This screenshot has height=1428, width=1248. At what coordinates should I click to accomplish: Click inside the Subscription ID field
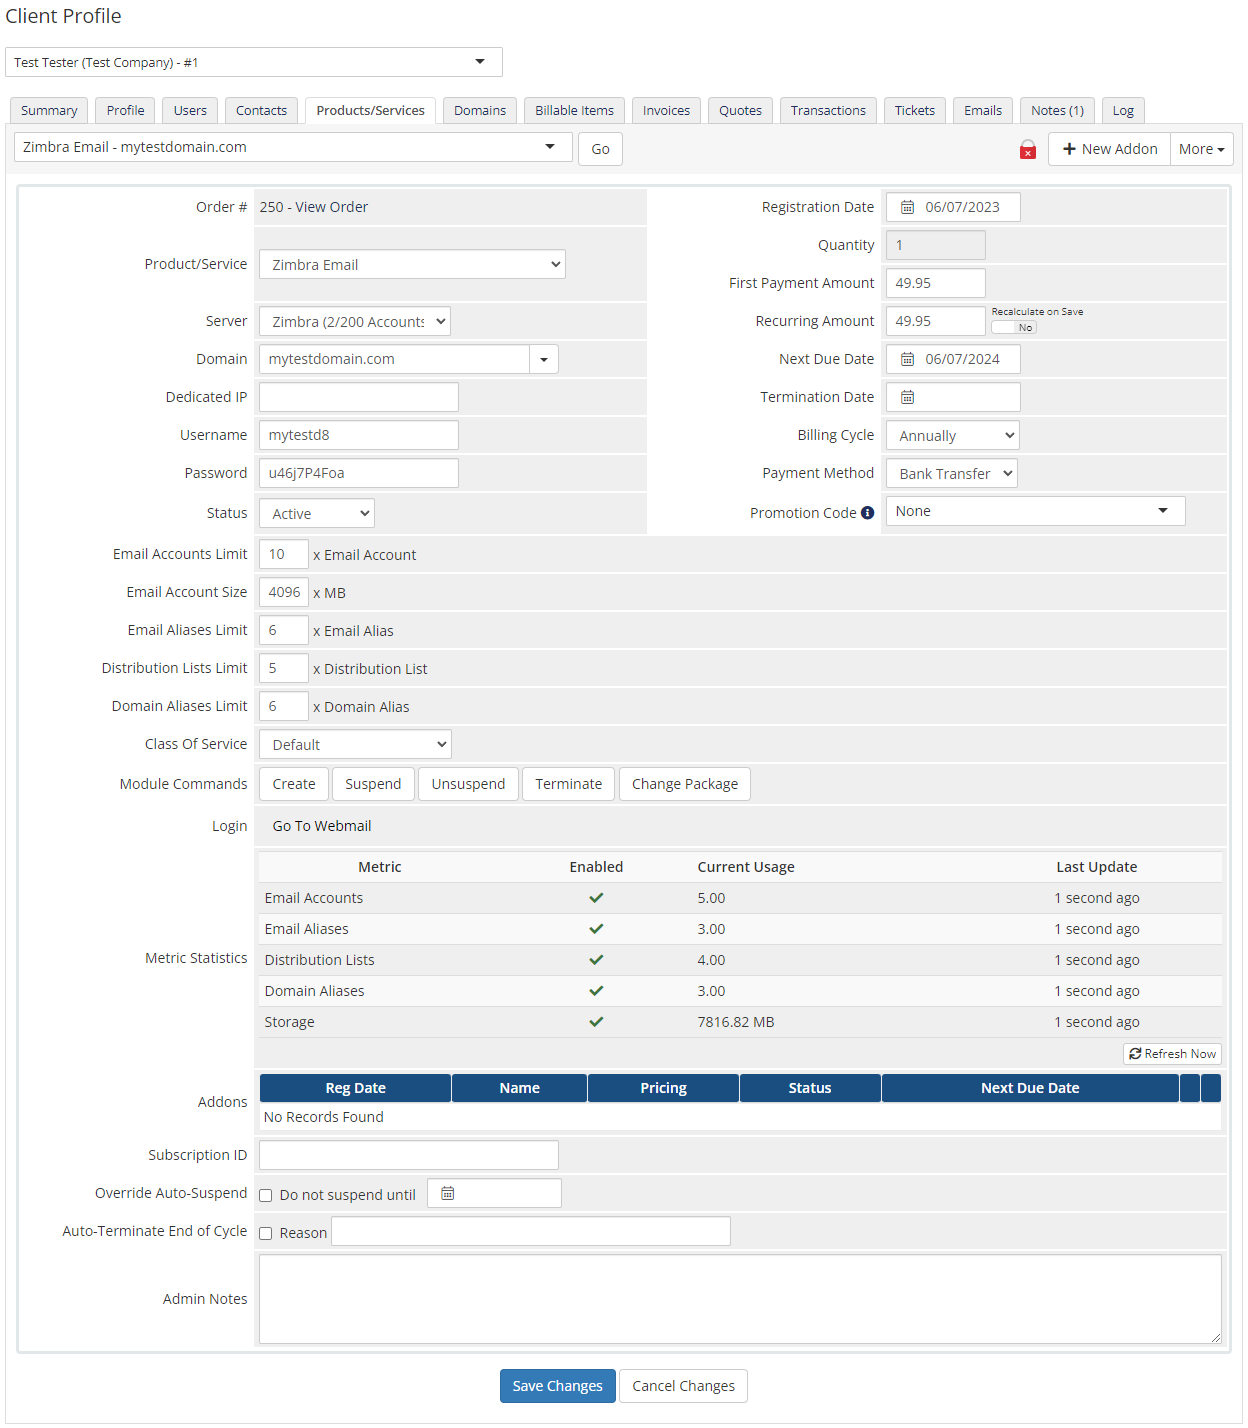(408, 1154)
